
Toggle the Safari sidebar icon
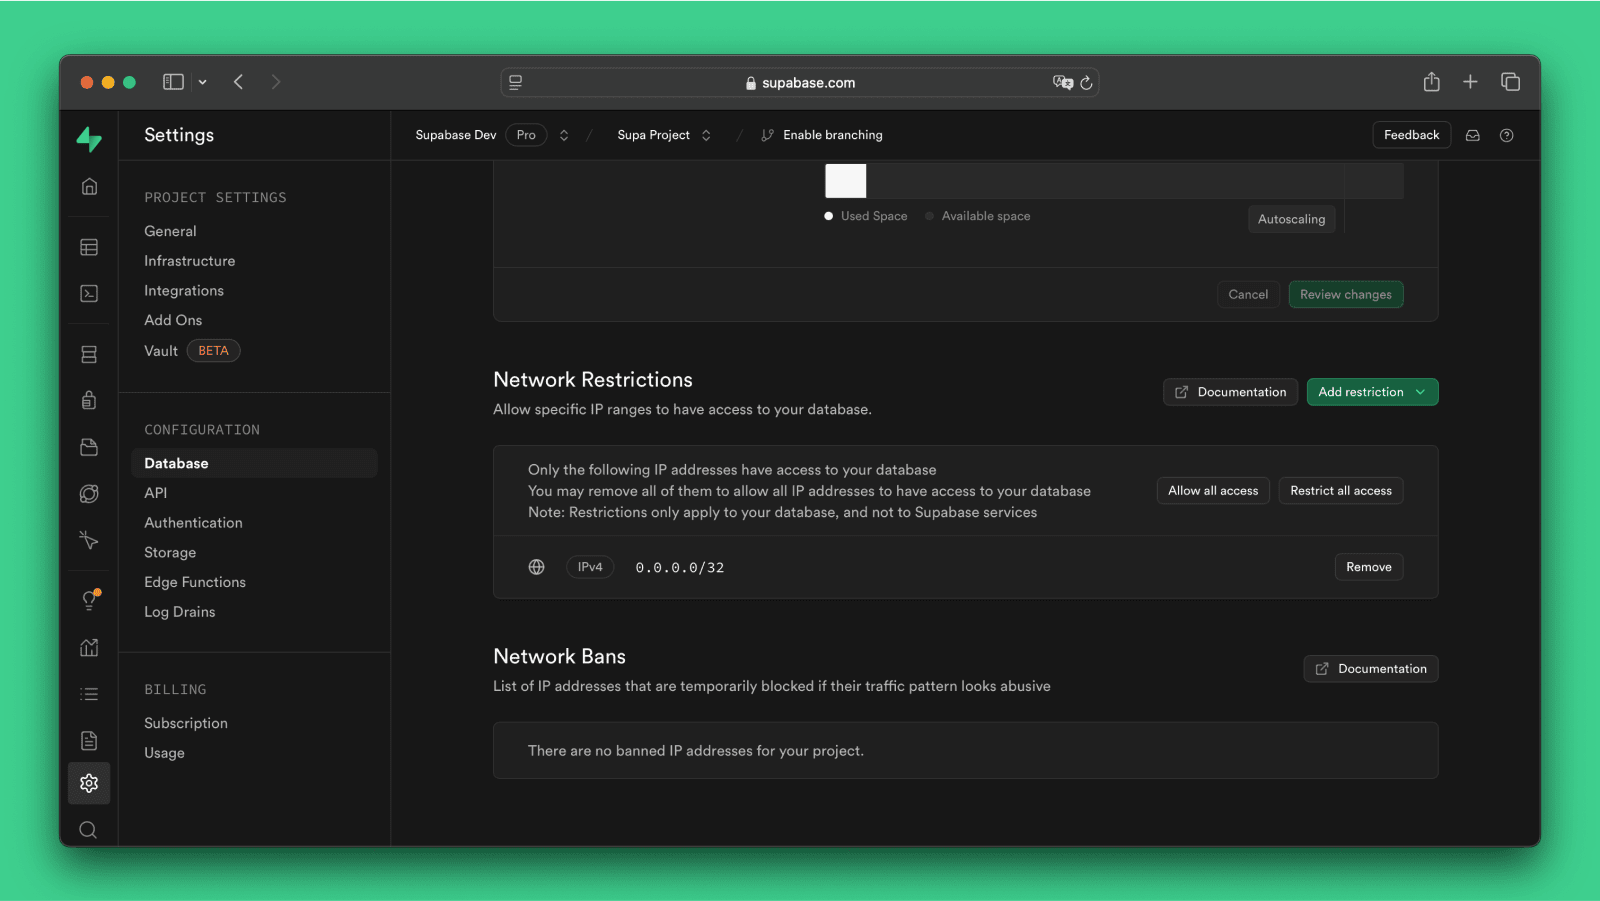[x=173, y=82]
